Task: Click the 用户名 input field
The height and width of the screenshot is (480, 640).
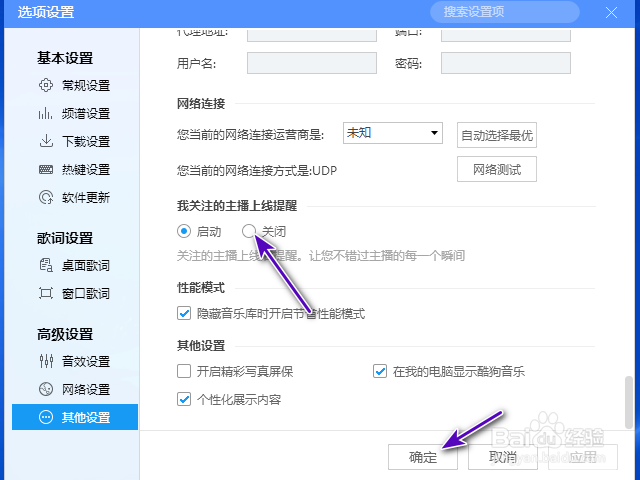Action: pos(312,63)
